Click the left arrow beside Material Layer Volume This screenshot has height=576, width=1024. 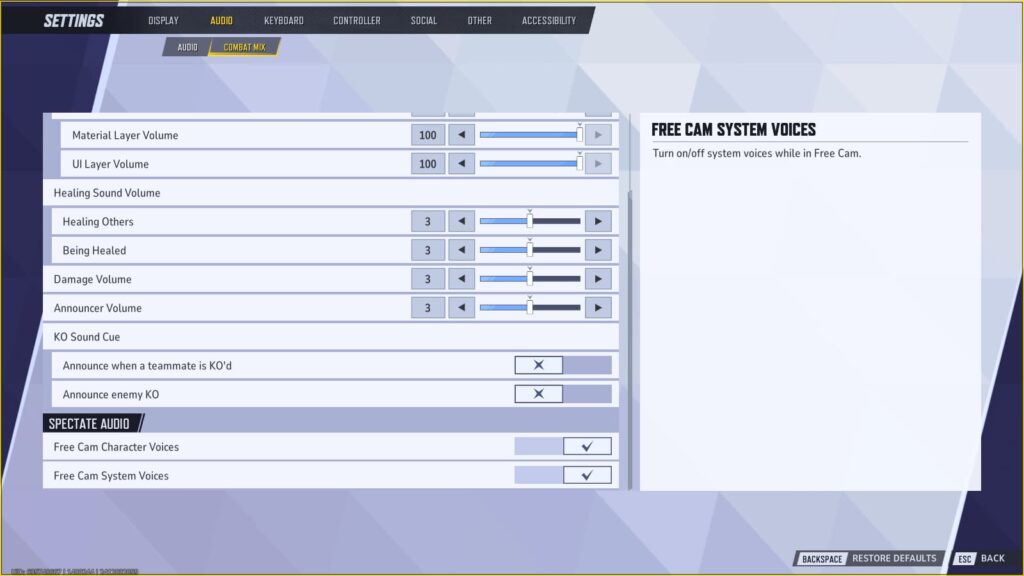click(x=461, y=134)
